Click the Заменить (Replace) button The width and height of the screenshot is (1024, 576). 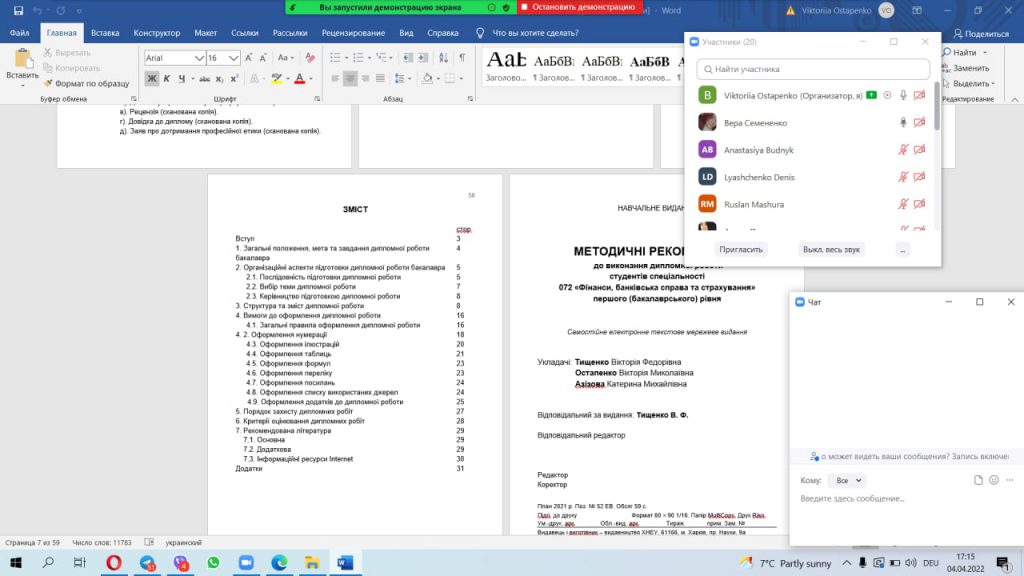pyautogui.click(x=965, y=68)
